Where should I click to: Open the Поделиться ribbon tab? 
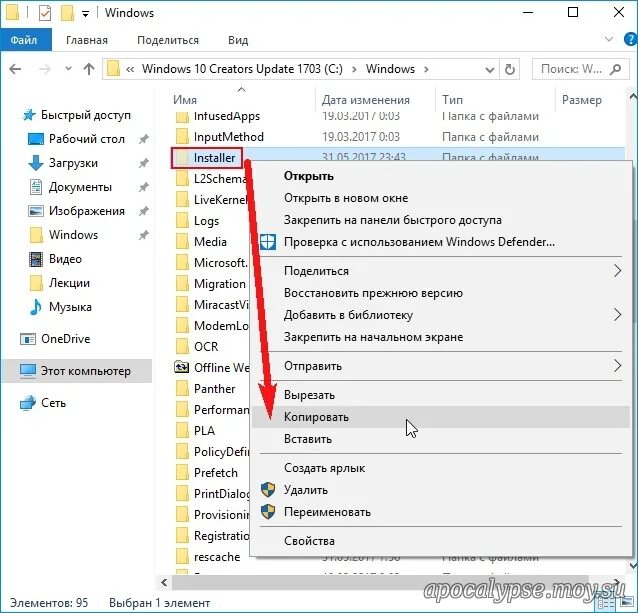click(x=168, y=40)
